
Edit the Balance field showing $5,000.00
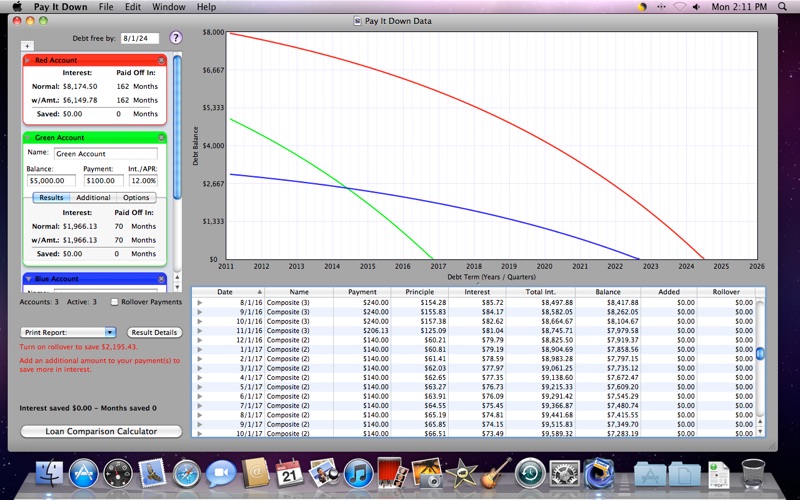point(51,181)
